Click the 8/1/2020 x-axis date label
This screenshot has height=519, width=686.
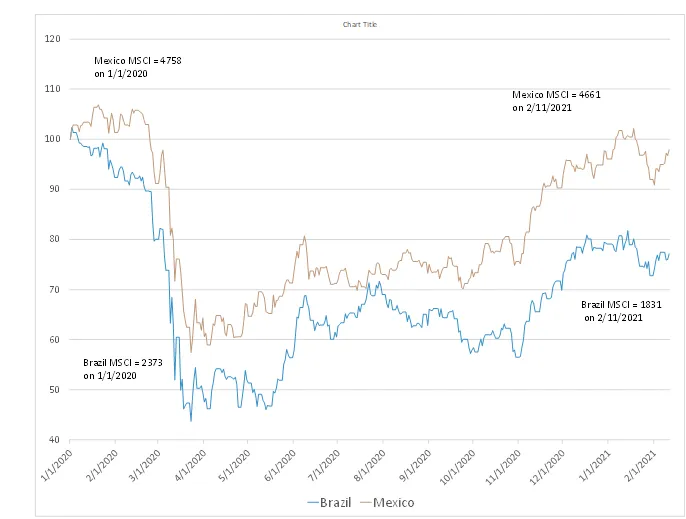pos(370,466)
